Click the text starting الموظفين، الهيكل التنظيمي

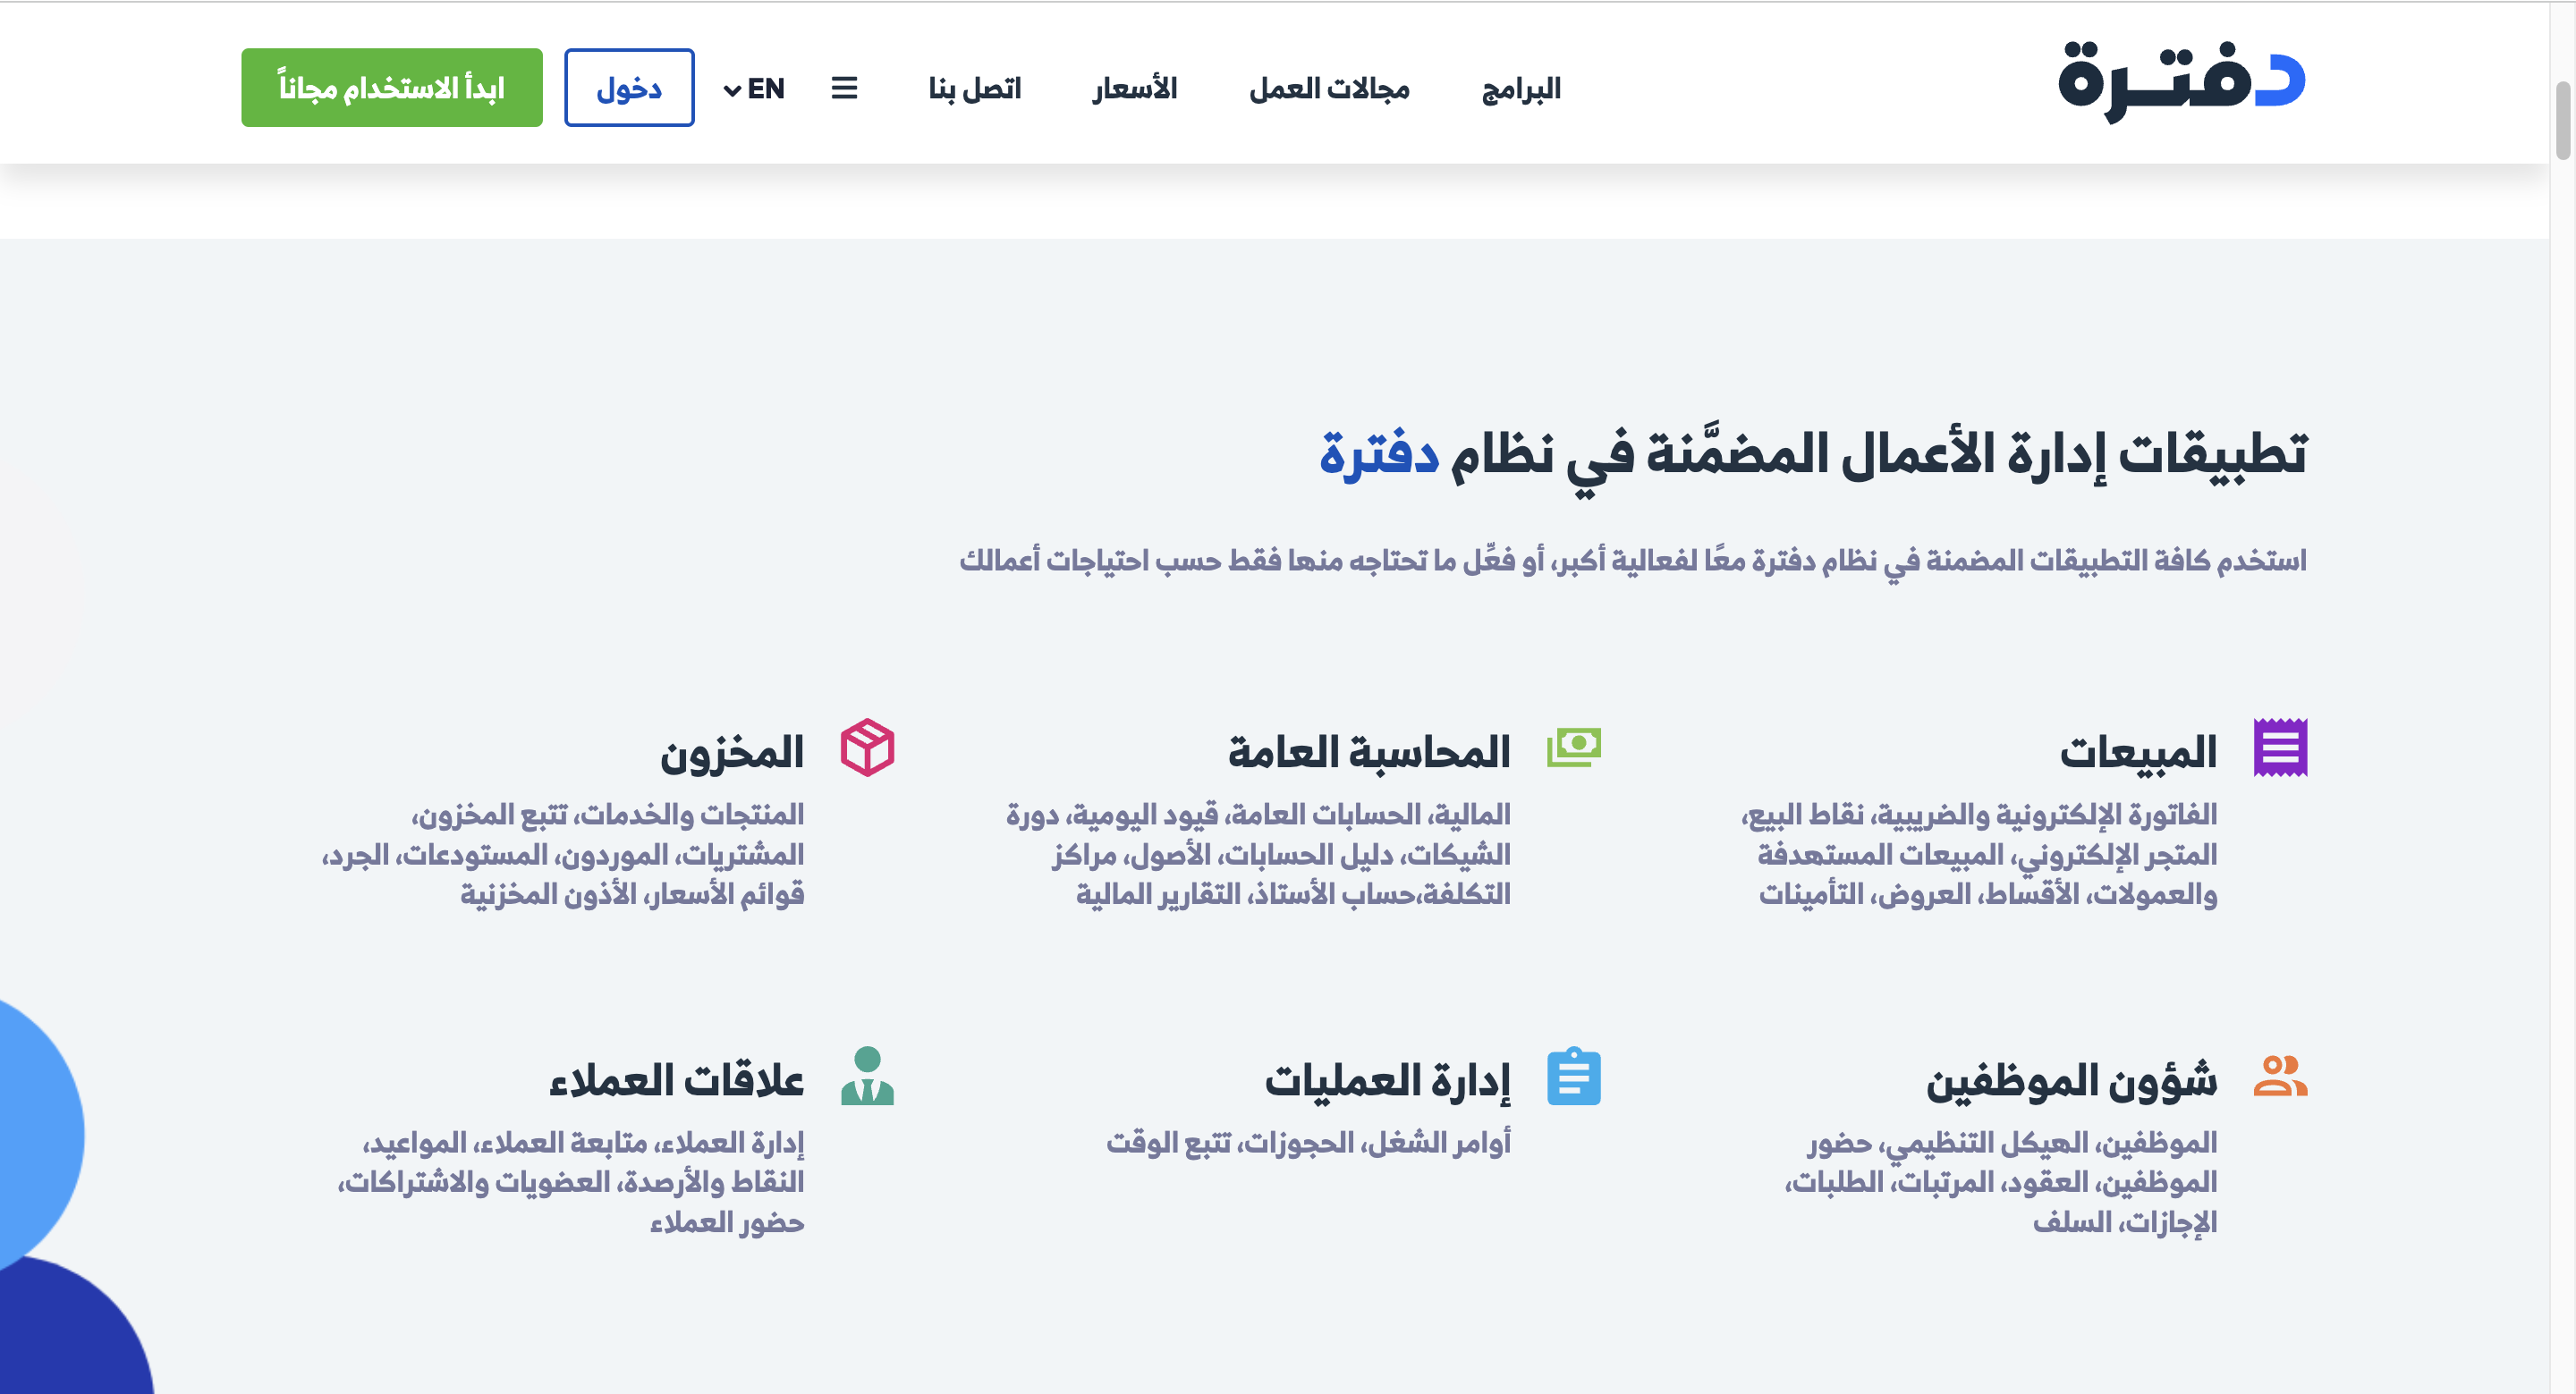(2001, 1182)
